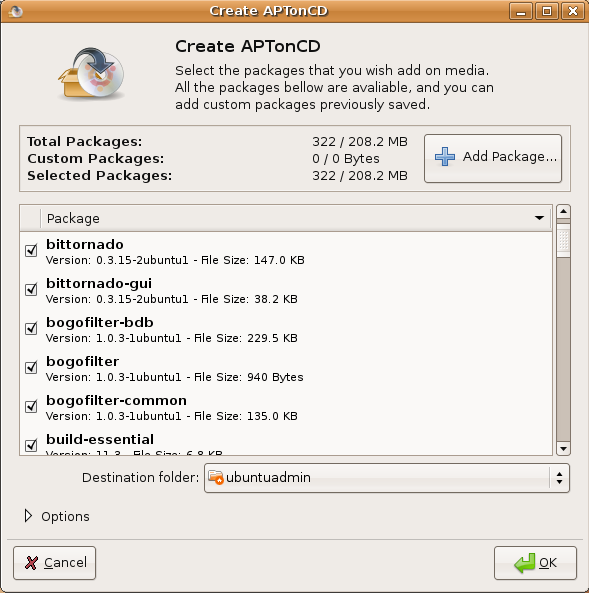
Task: Uncheck the bogofilter-bdb package
Action: coord(31,328)
